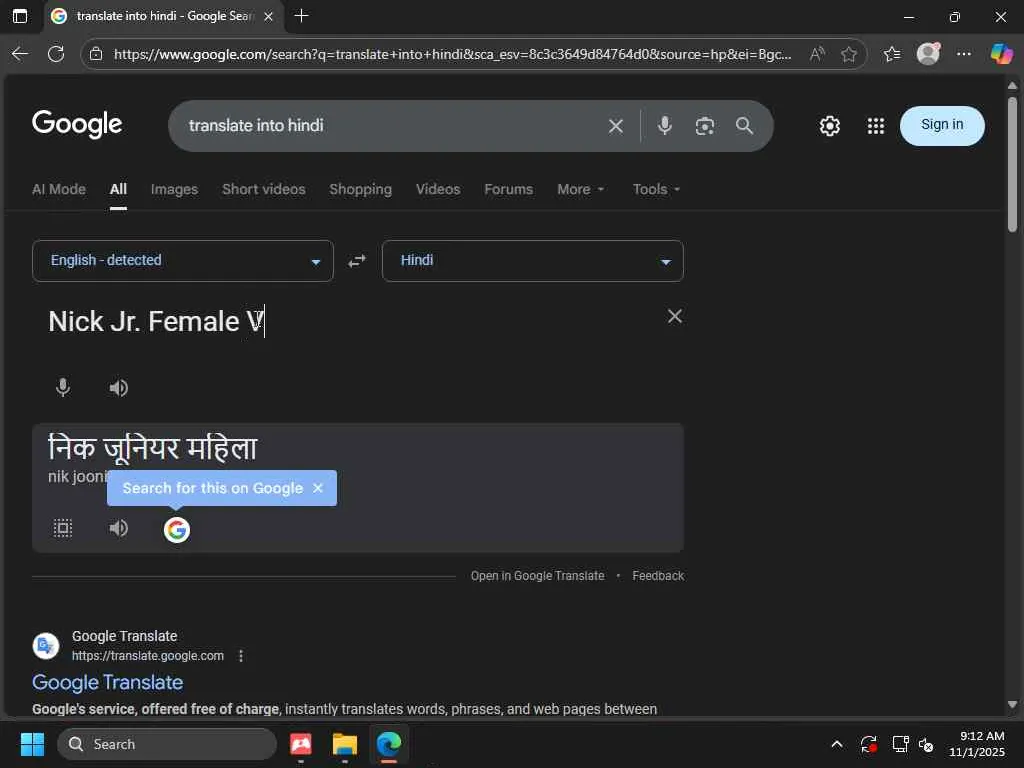Image resolution: width=1024 pixels, height=768 pixels.
Task: Open tab actions menu
Action: [20, 16]
